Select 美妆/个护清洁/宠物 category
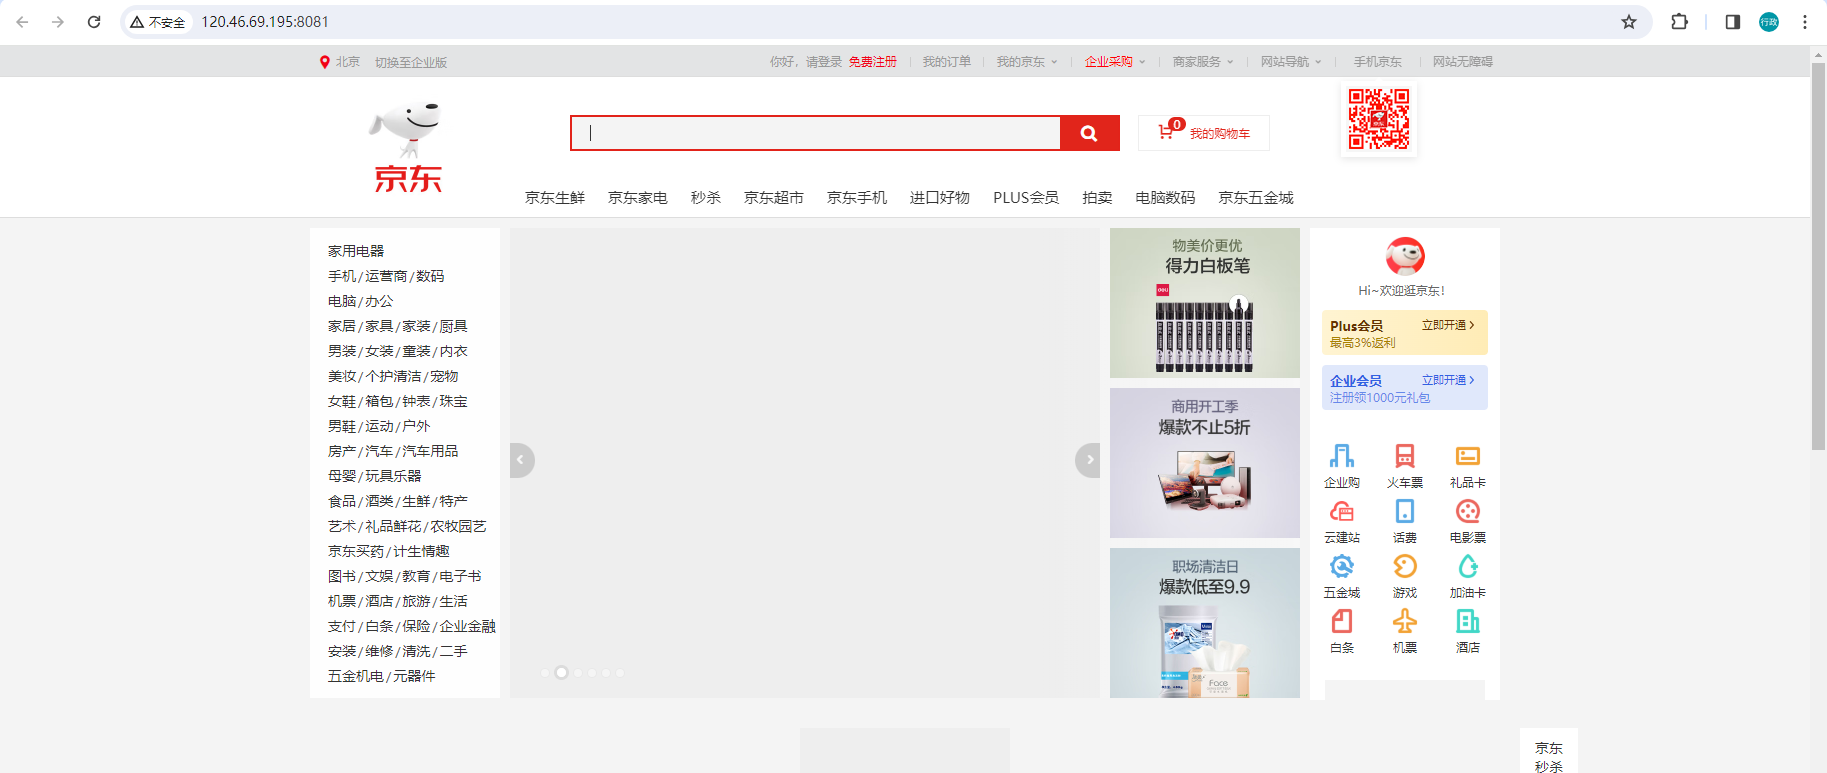This screenshot has height=773, width=1827. coord(393,376)
